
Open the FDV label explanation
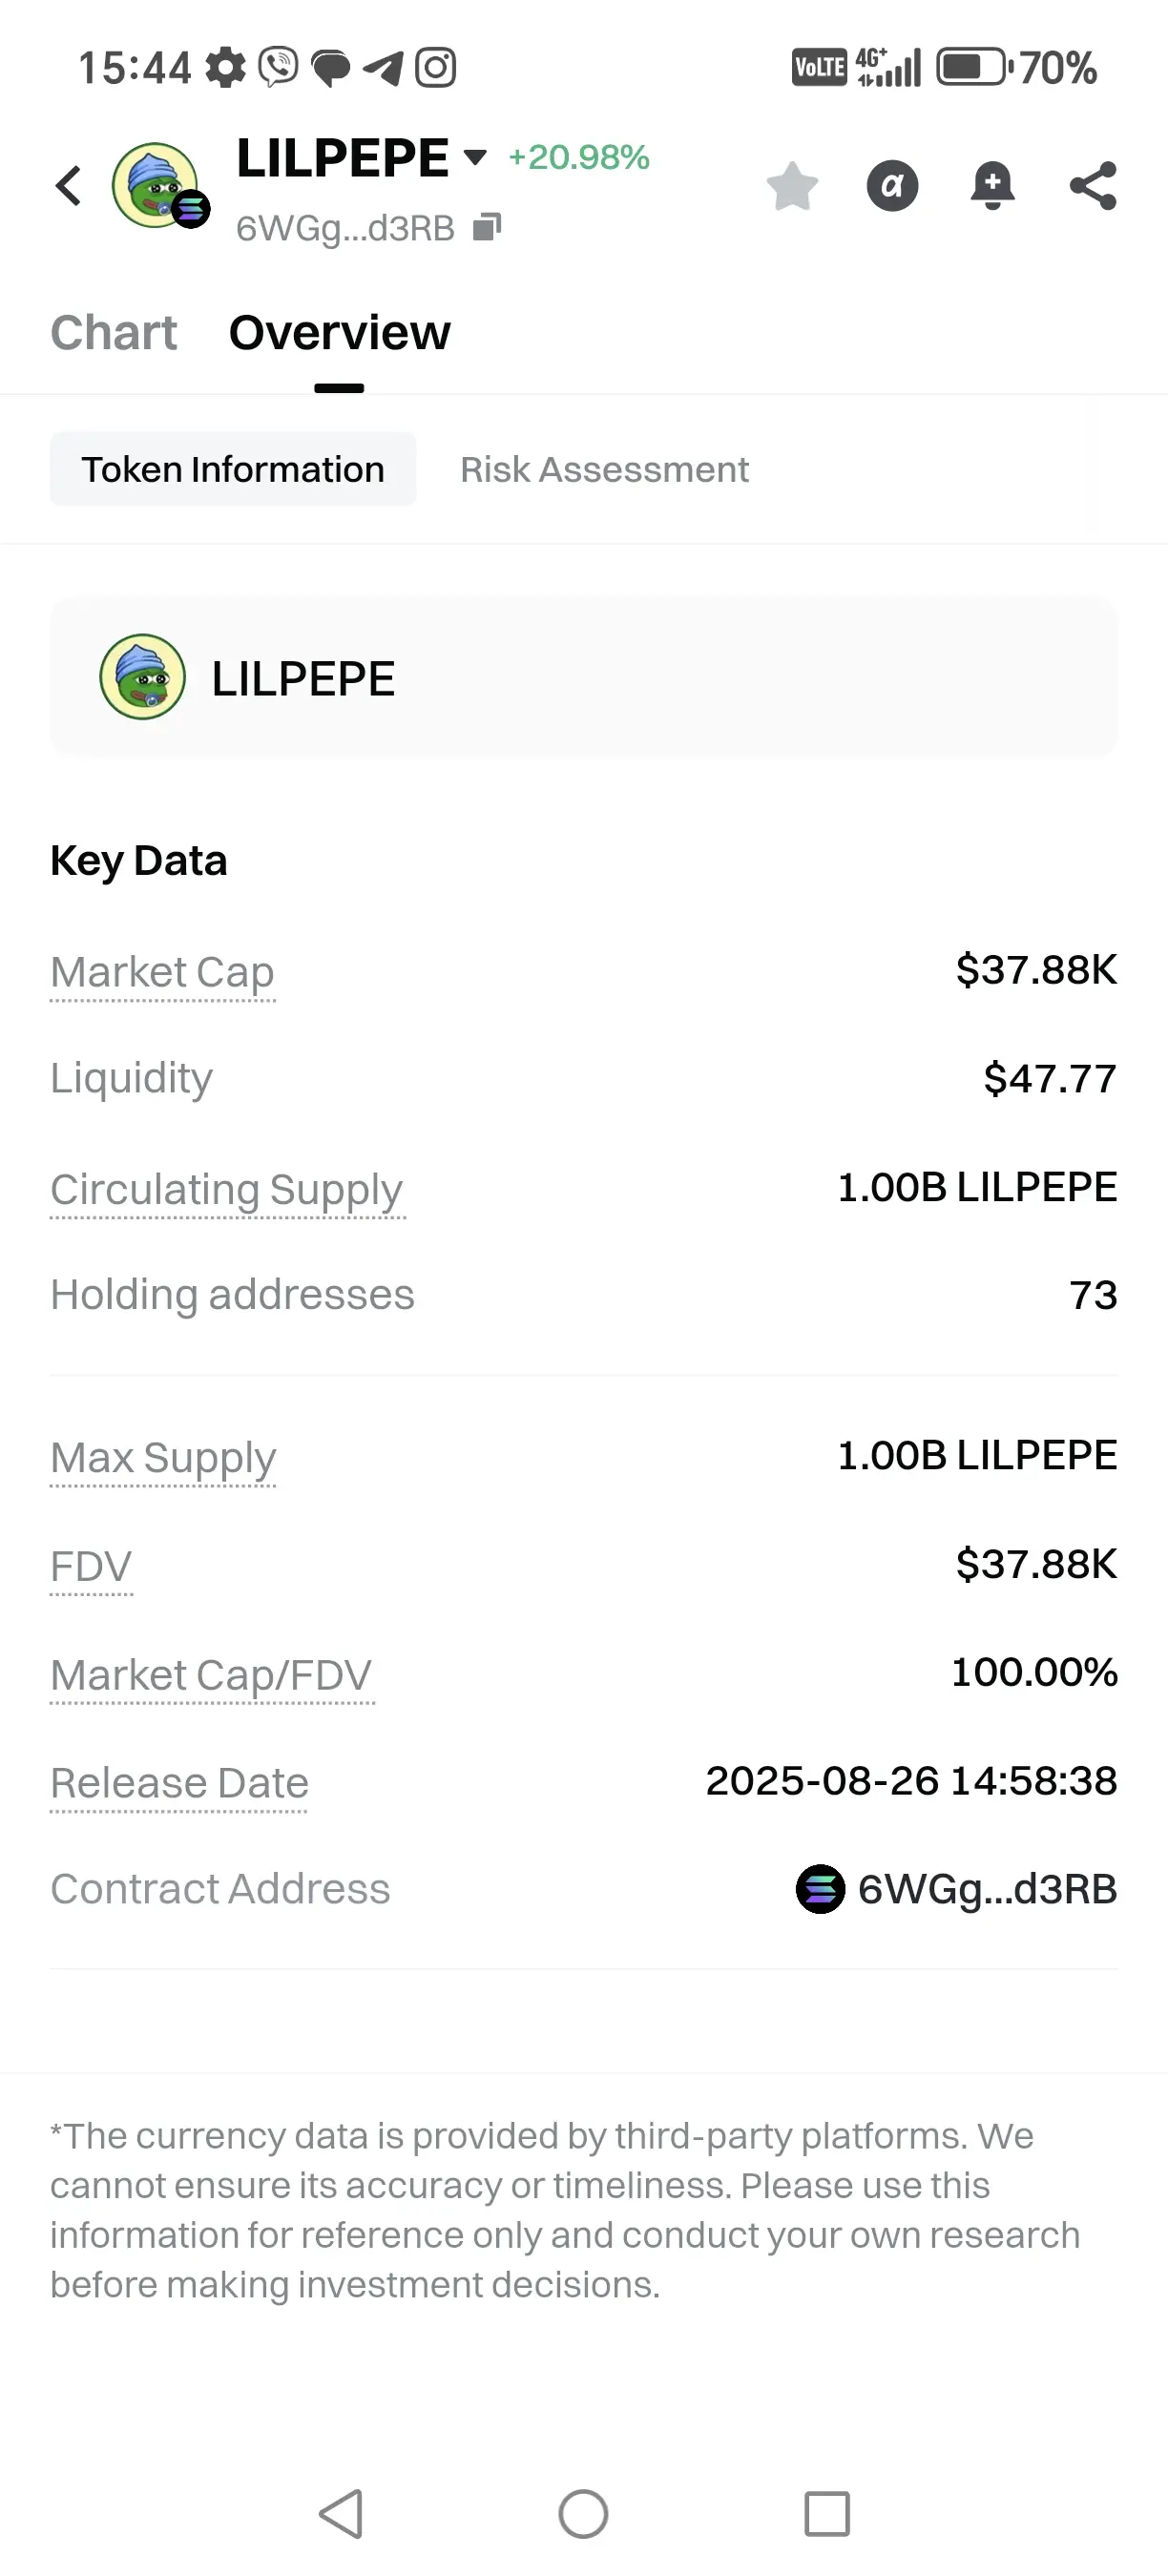(x=91, y=1567)
